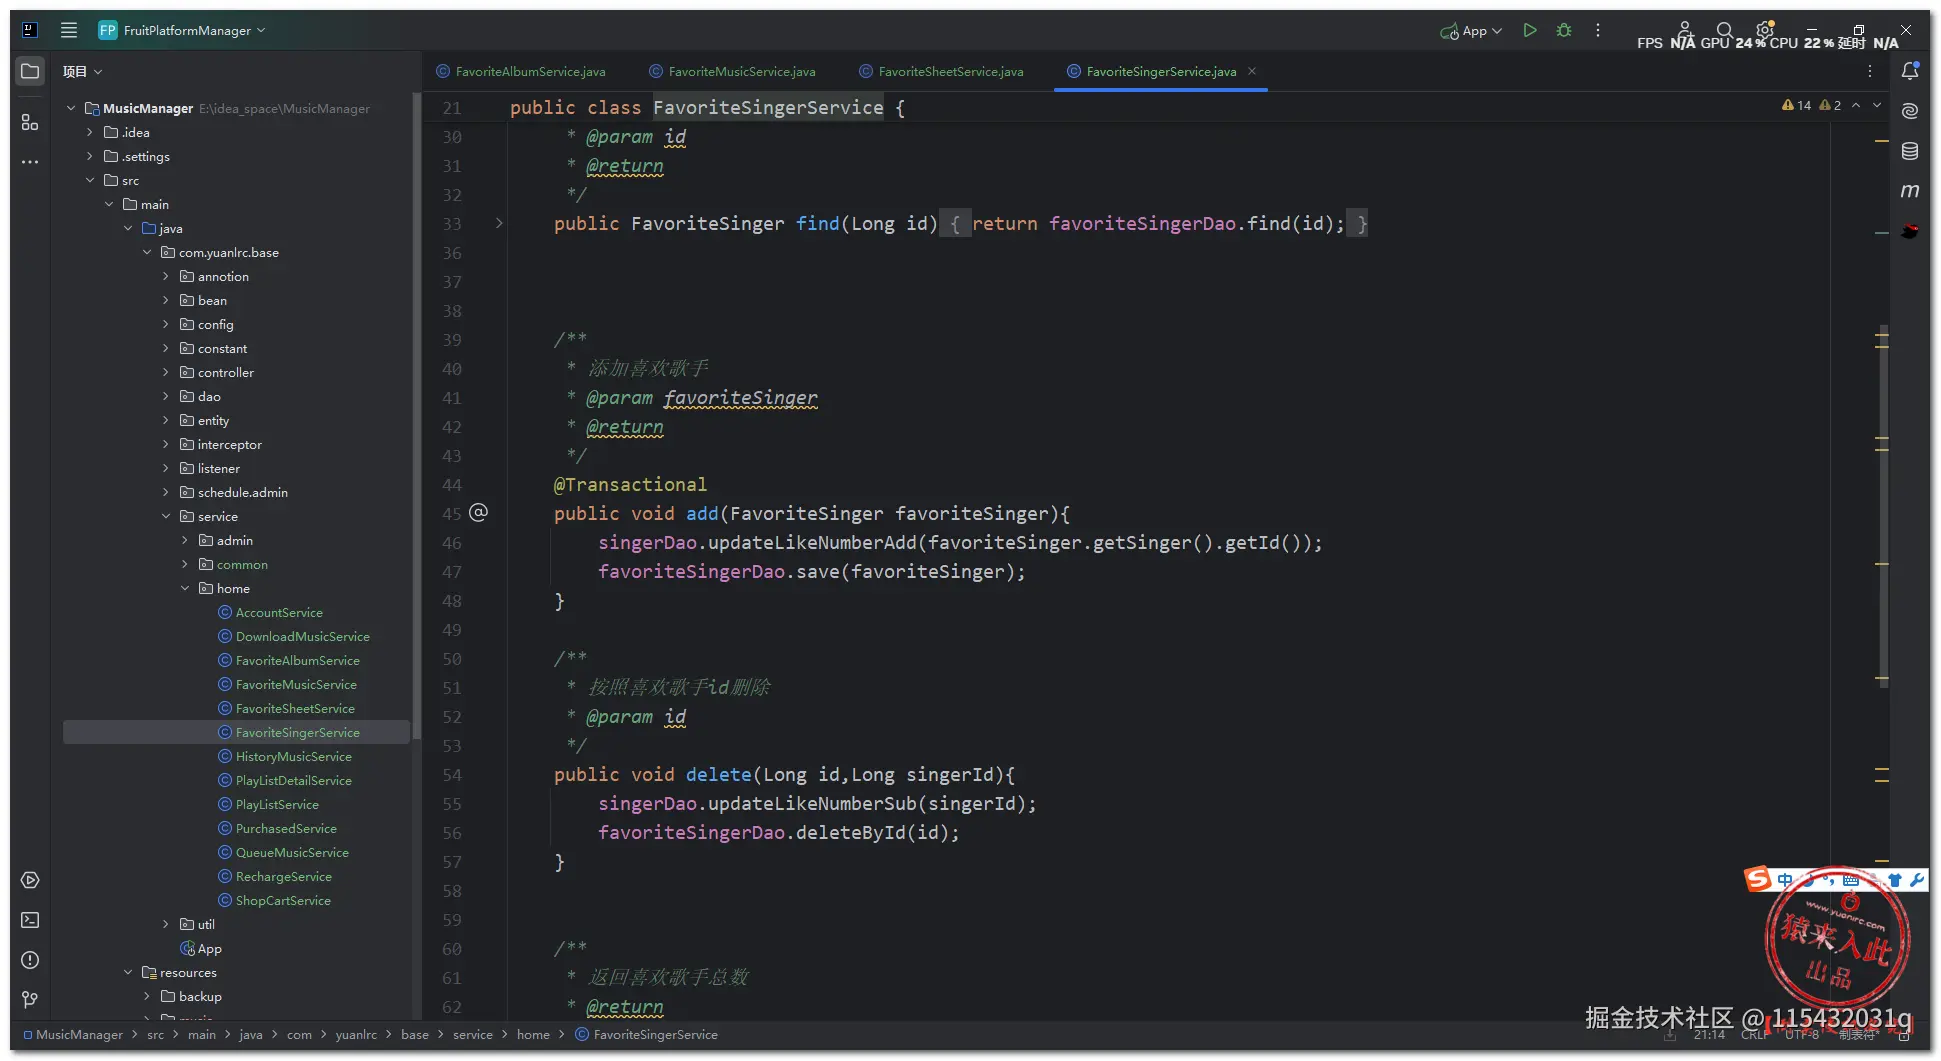This screenshot has height=1061, width=1941.
Task: Open the App run configuration dropdown
Action: tap(1471, 31)
